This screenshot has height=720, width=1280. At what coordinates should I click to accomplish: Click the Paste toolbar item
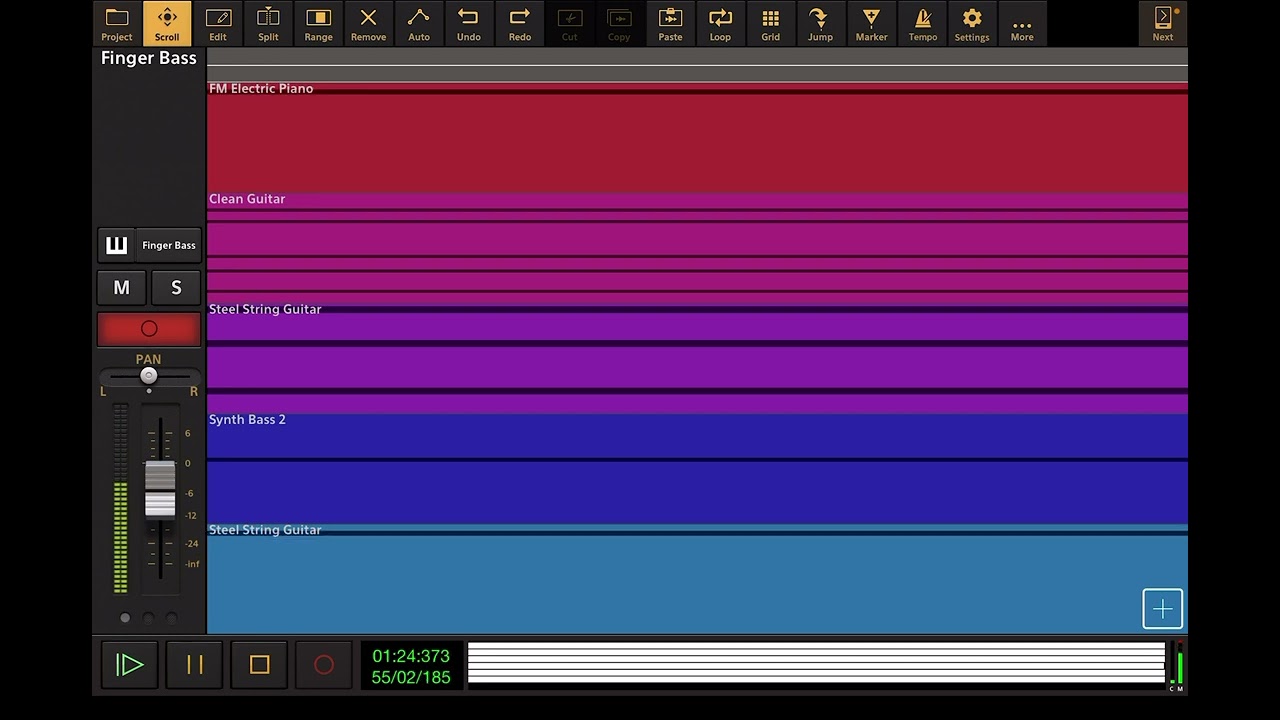click(x=670, y=23)
